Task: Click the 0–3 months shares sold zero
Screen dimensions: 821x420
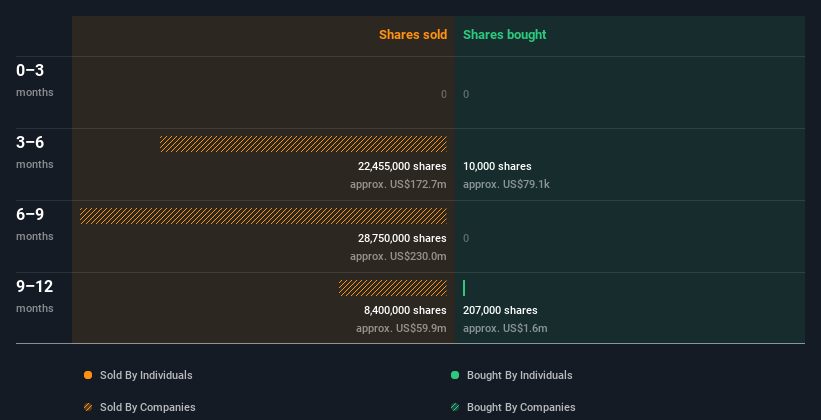Action: 444,94
